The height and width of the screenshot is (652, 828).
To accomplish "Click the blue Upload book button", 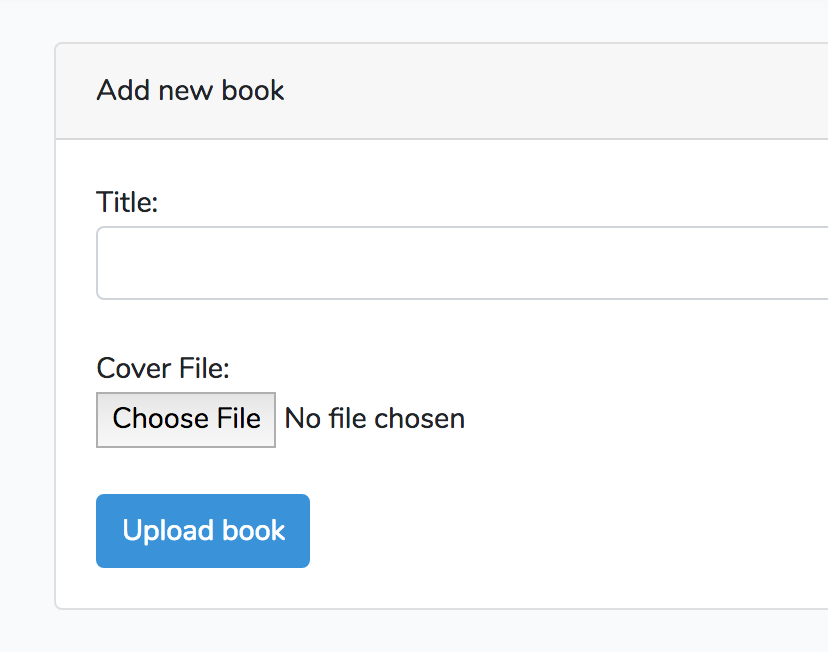I will [x=203, y=531].
